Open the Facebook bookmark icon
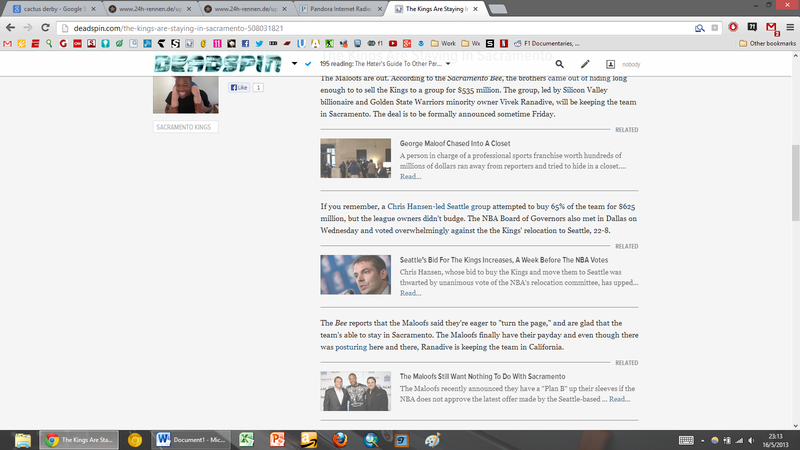 pos(245,43)
